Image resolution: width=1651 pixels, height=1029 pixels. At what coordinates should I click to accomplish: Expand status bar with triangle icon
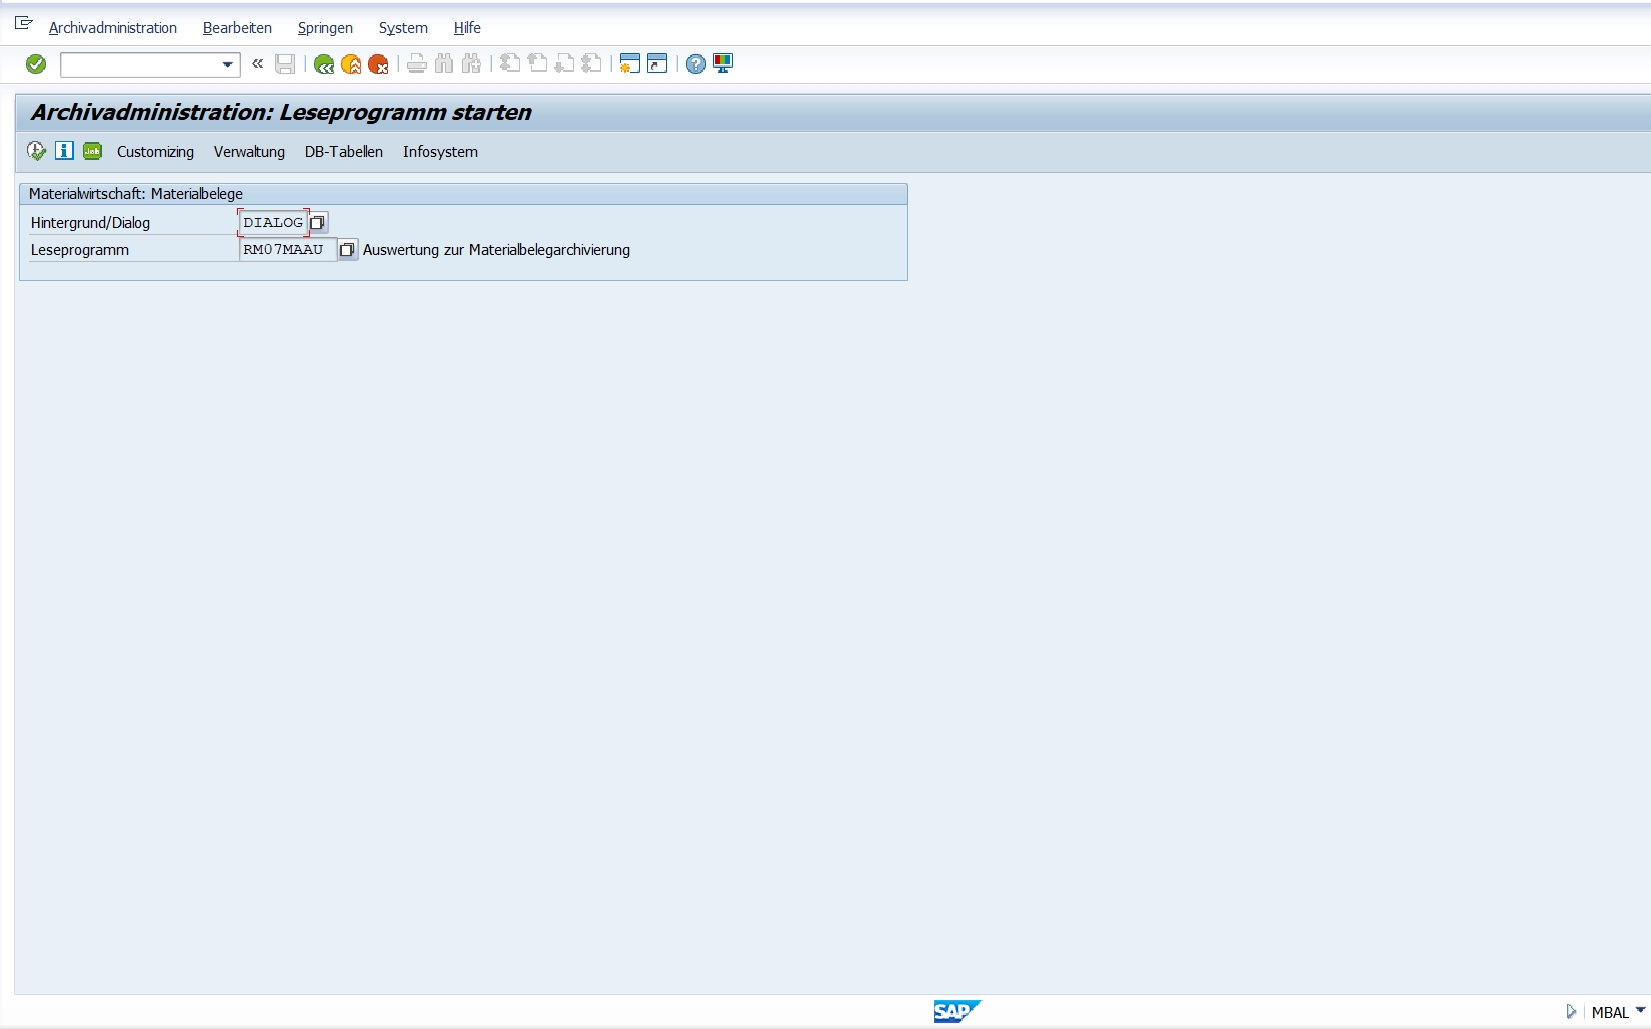coord(1571,1012)
